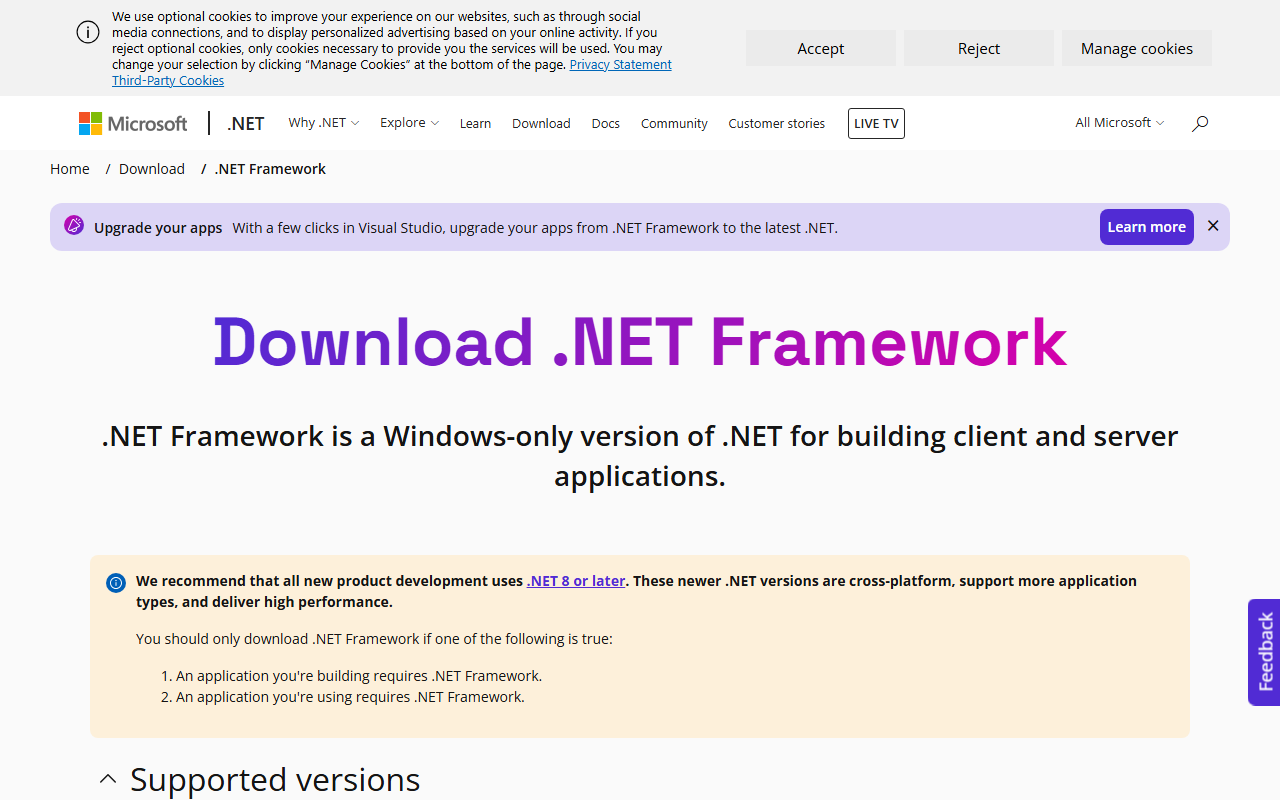The image size is (1280, 800).
Task: Click the Supported versions heading text
Action: point(275,779)
